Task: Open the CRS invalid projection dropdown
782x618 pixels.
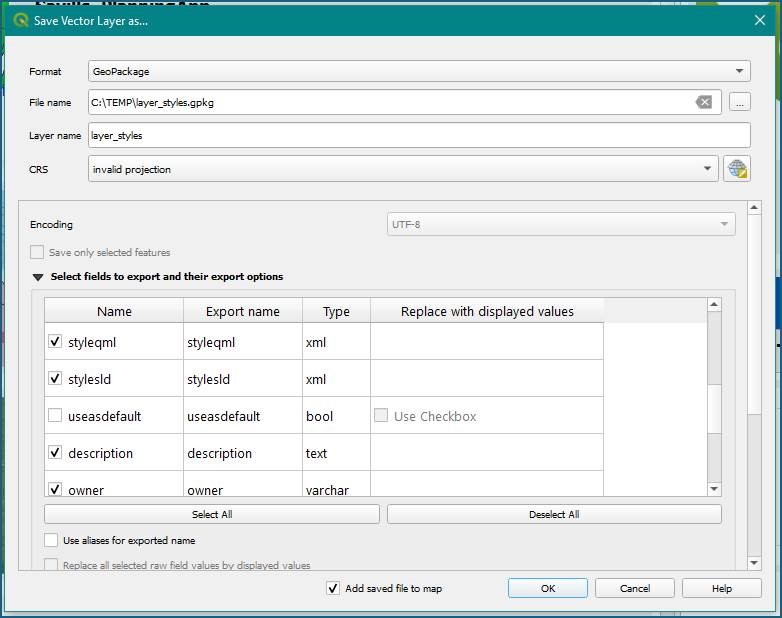Action: point(403,169)
